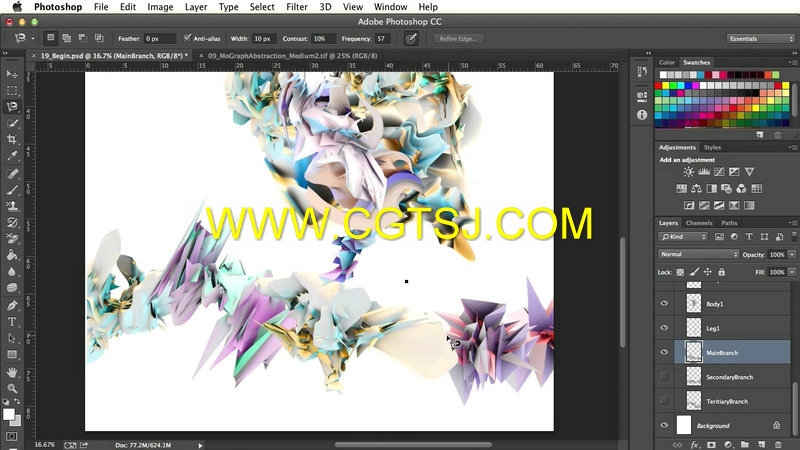Viewport: 800px width, 450px height.
Task: Hide the MainBranch layer
Action: click(x=664, y=352)
